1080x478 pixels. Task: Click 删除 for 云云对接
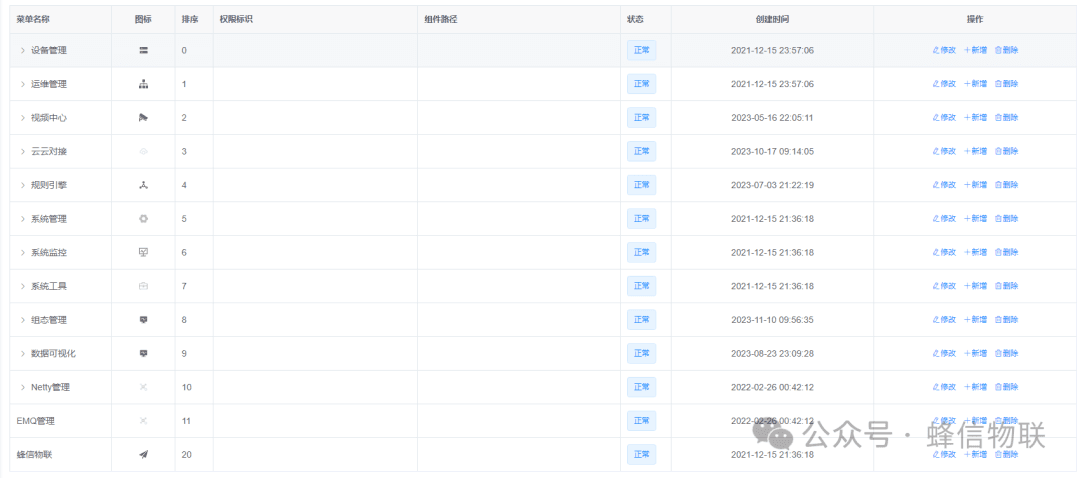tap(1006, 152)
